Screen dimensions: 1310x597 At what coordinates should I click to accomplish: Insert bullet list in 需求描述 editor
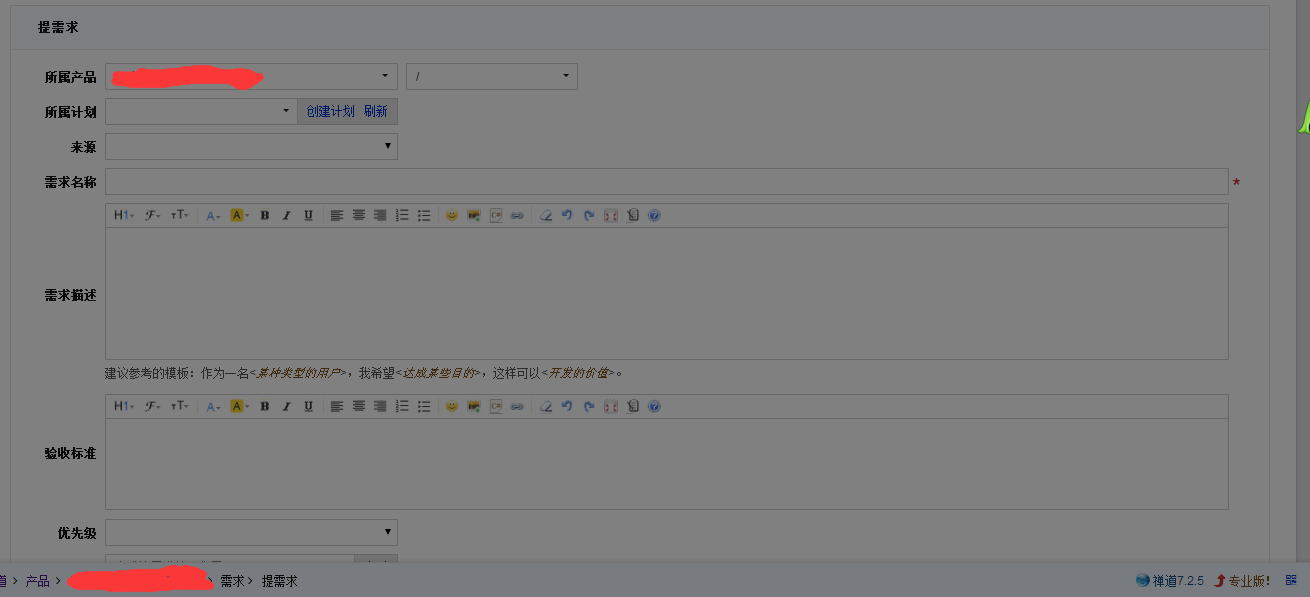pyautogui.click(x=424, y=215)
